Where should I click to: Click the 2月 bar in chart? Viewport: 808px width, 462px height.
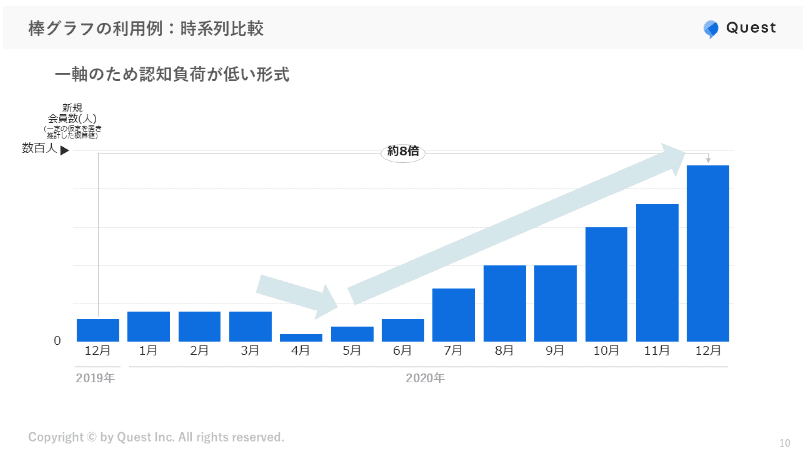[199, 327]
